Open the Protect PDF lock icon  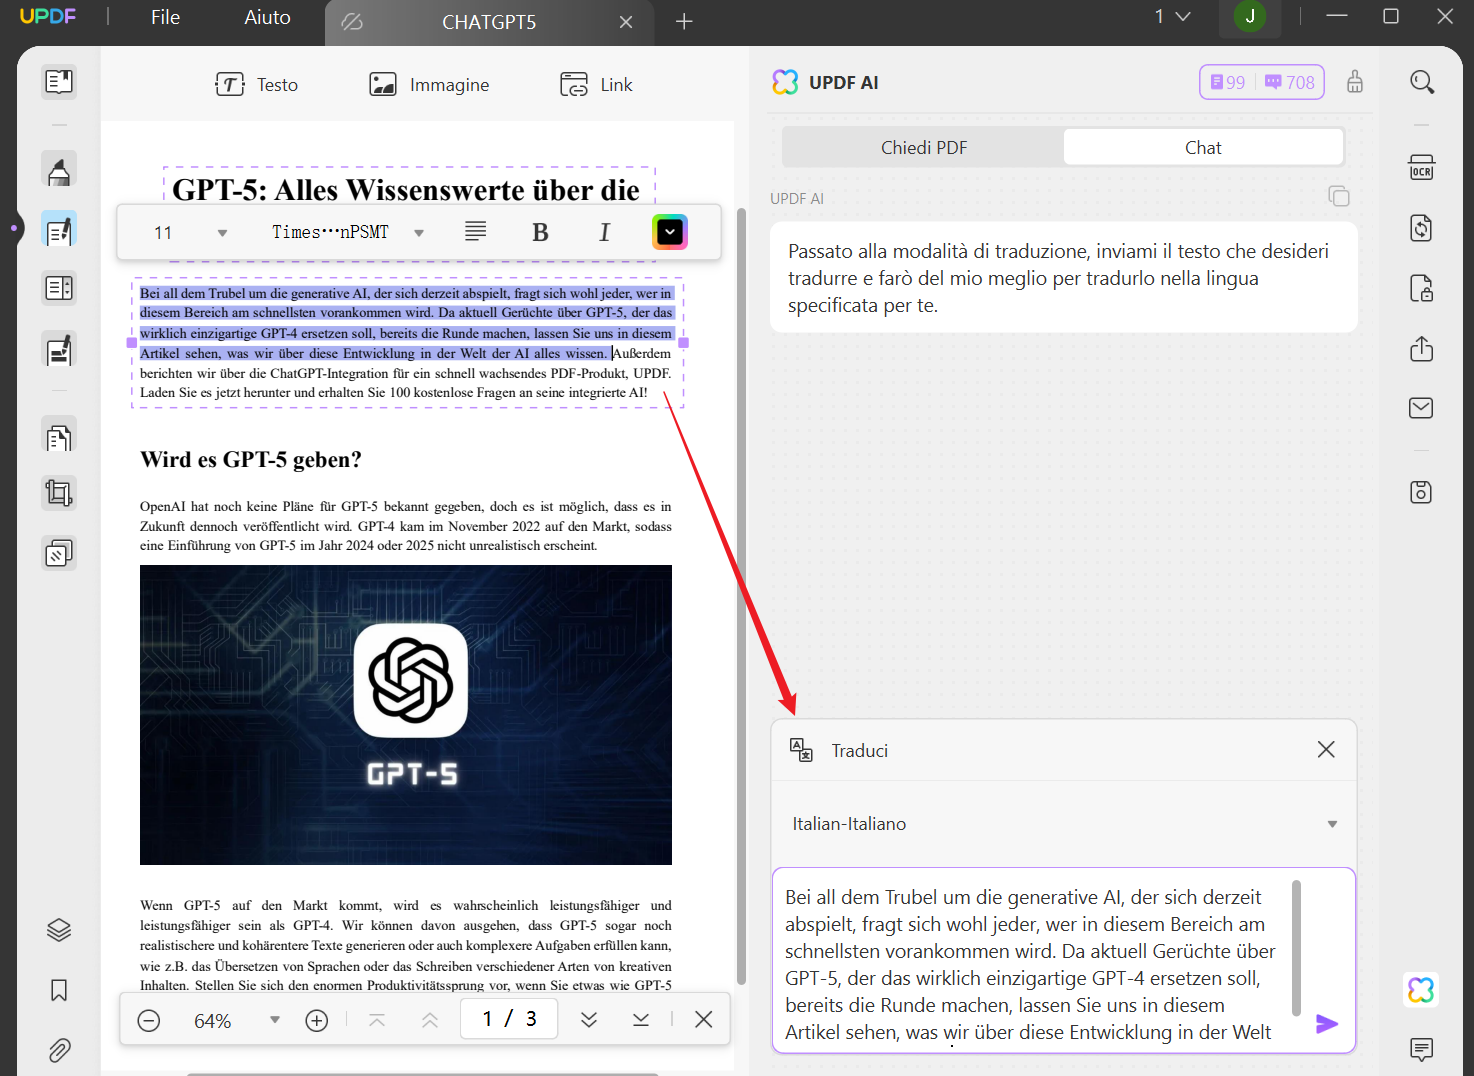coord(1422,288)
